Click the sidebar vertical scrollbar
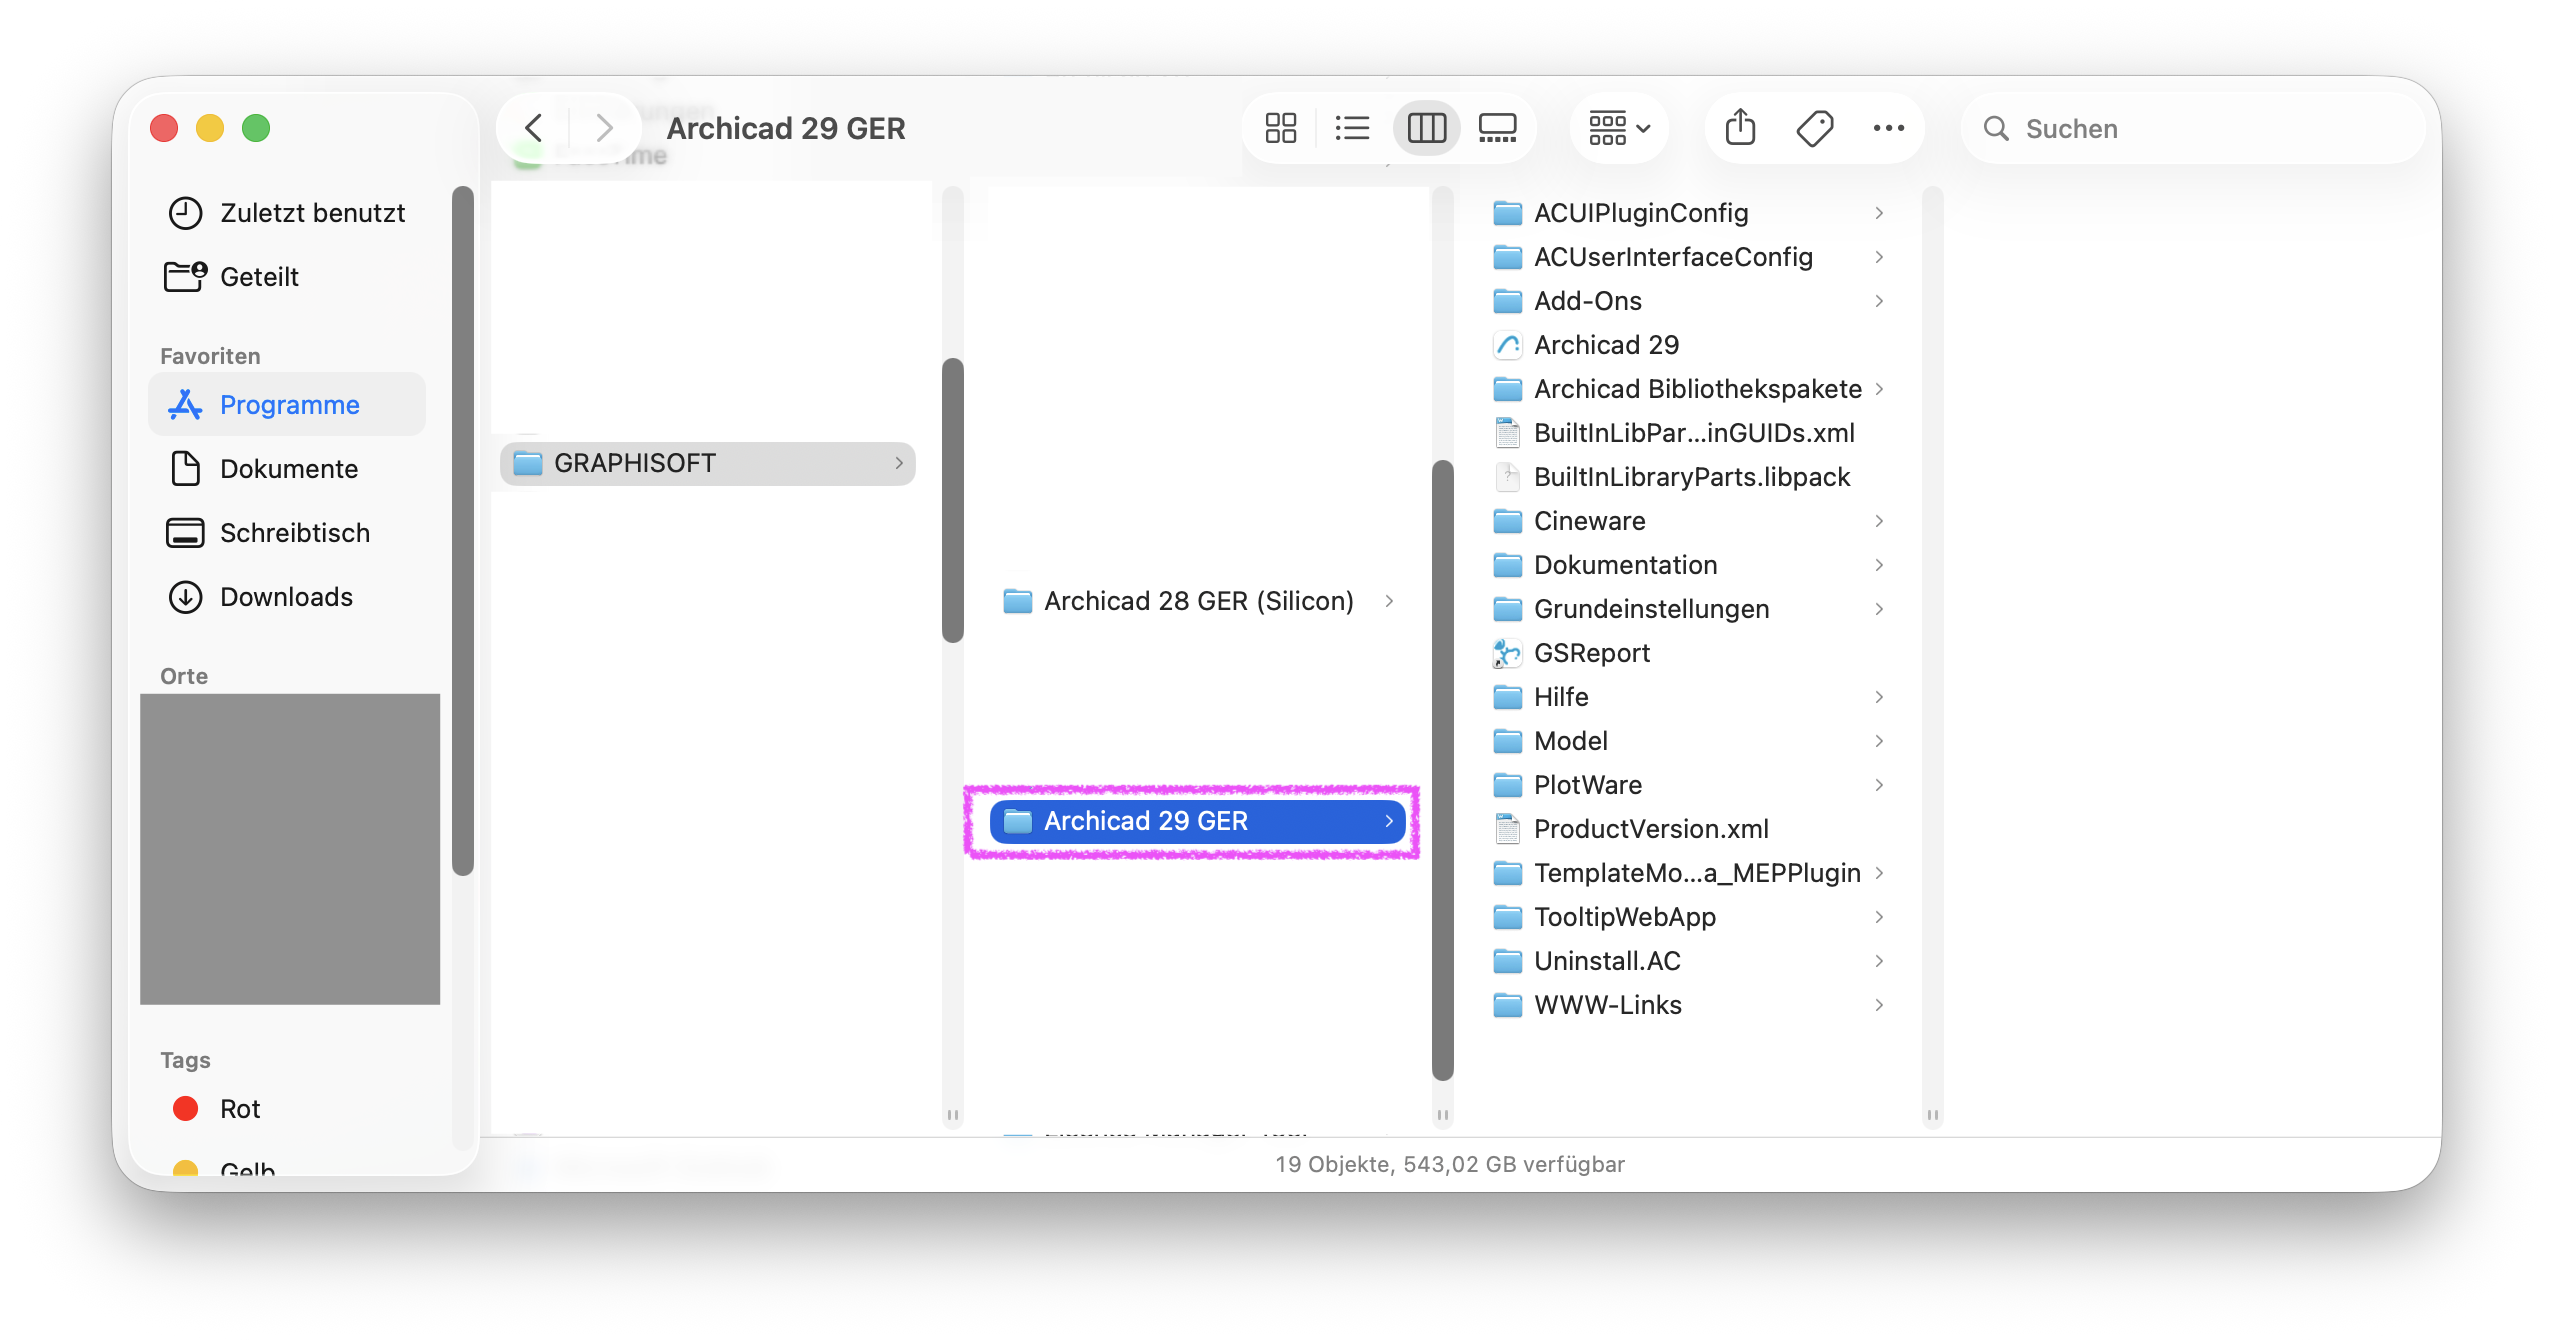Image resolution: width=2554 pixels, height=1340 pixels. (x=462, y=530)
